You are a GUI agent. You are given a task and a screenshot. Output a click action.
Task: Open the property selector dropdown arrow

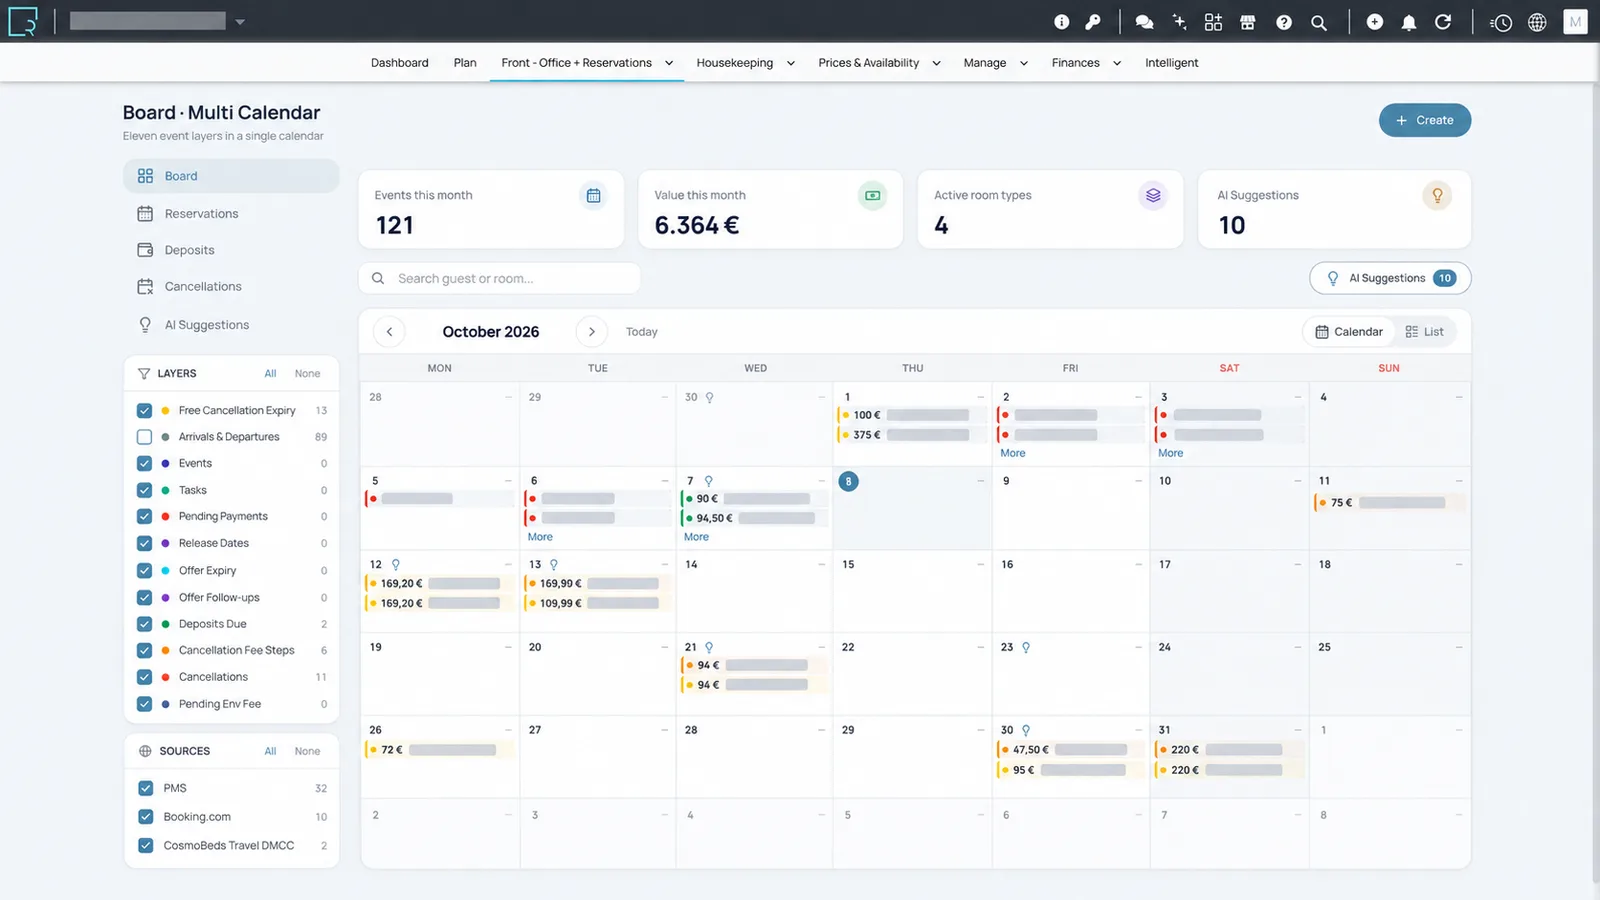coord(240,22)
